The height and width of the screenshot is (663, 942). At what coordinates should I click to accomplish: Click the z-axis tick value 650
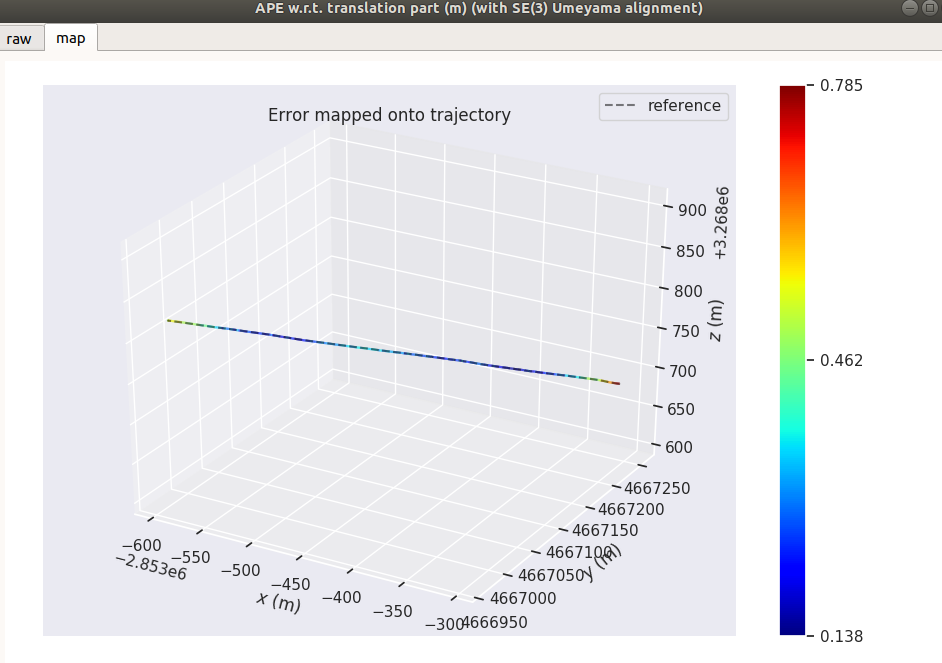coord(681,409)
